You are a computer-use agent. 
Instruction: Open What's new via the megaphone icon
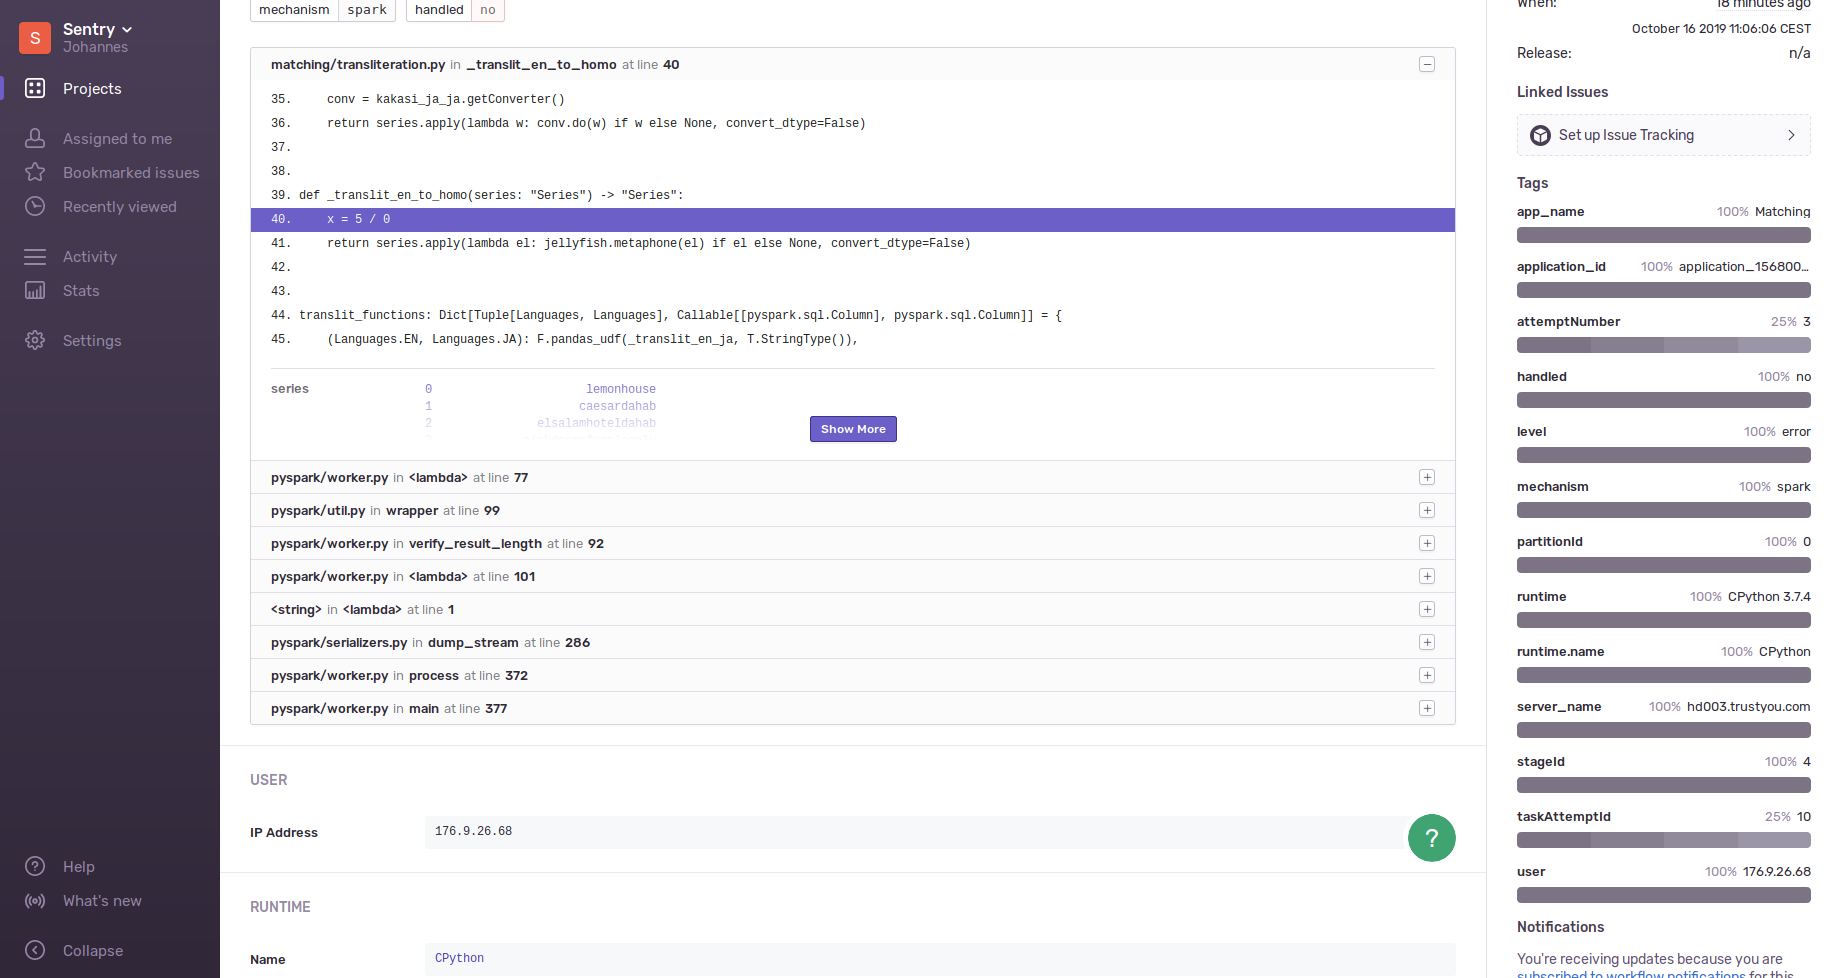pos(35,900)
